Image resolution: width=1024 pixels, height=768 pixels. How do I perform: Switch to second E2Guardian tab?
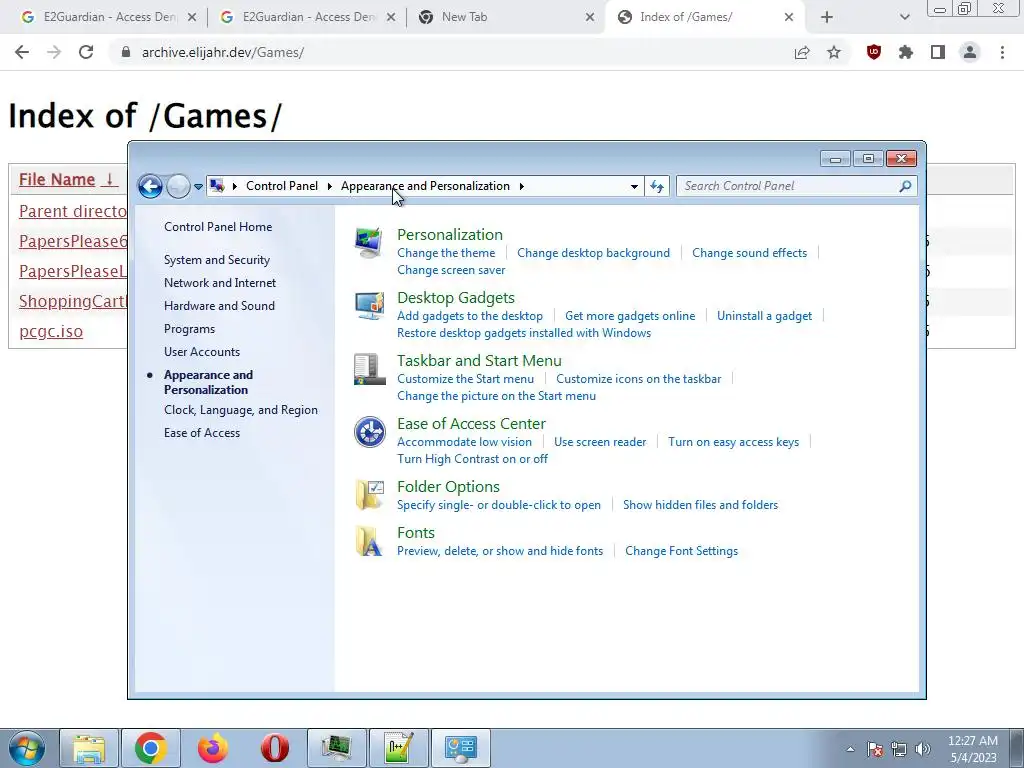(x=307, y=17)
